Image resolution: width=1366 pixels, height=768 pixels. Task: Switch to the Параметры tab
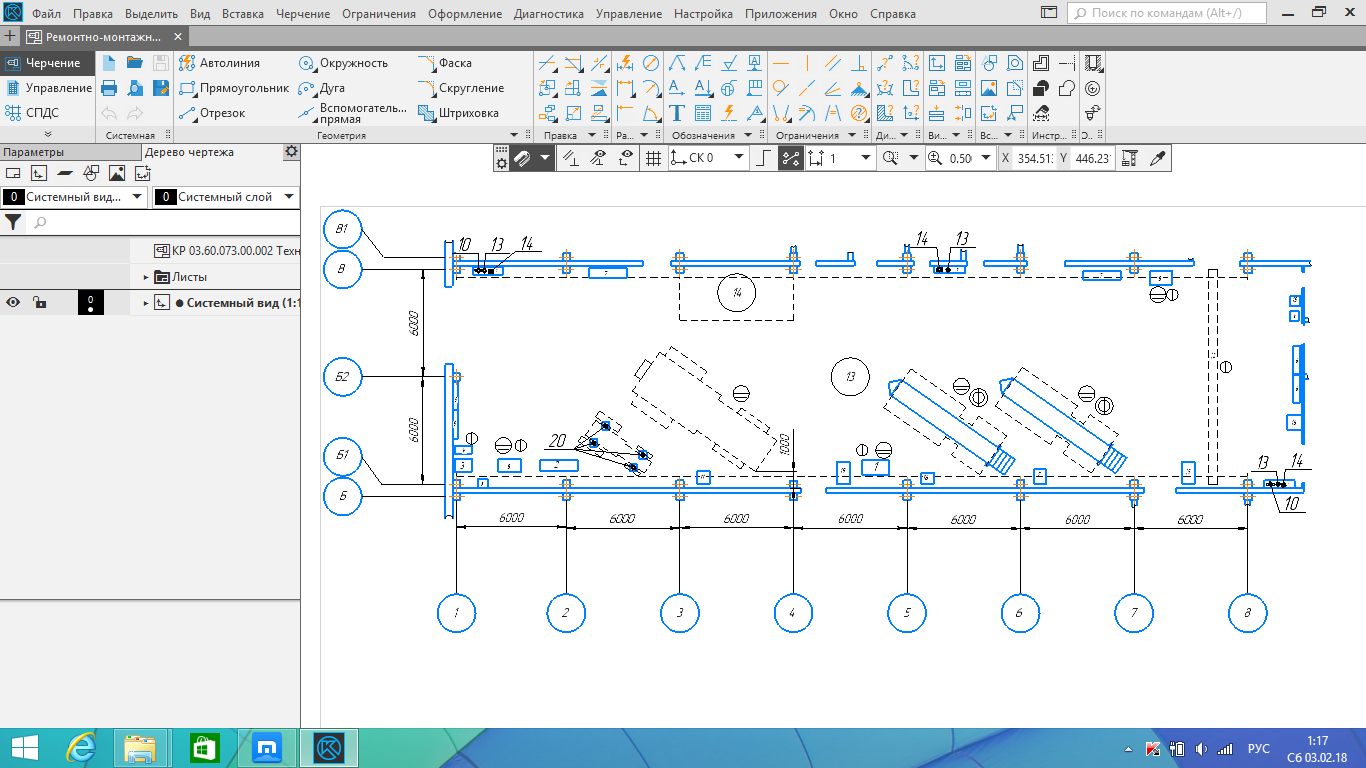(33, 152)
